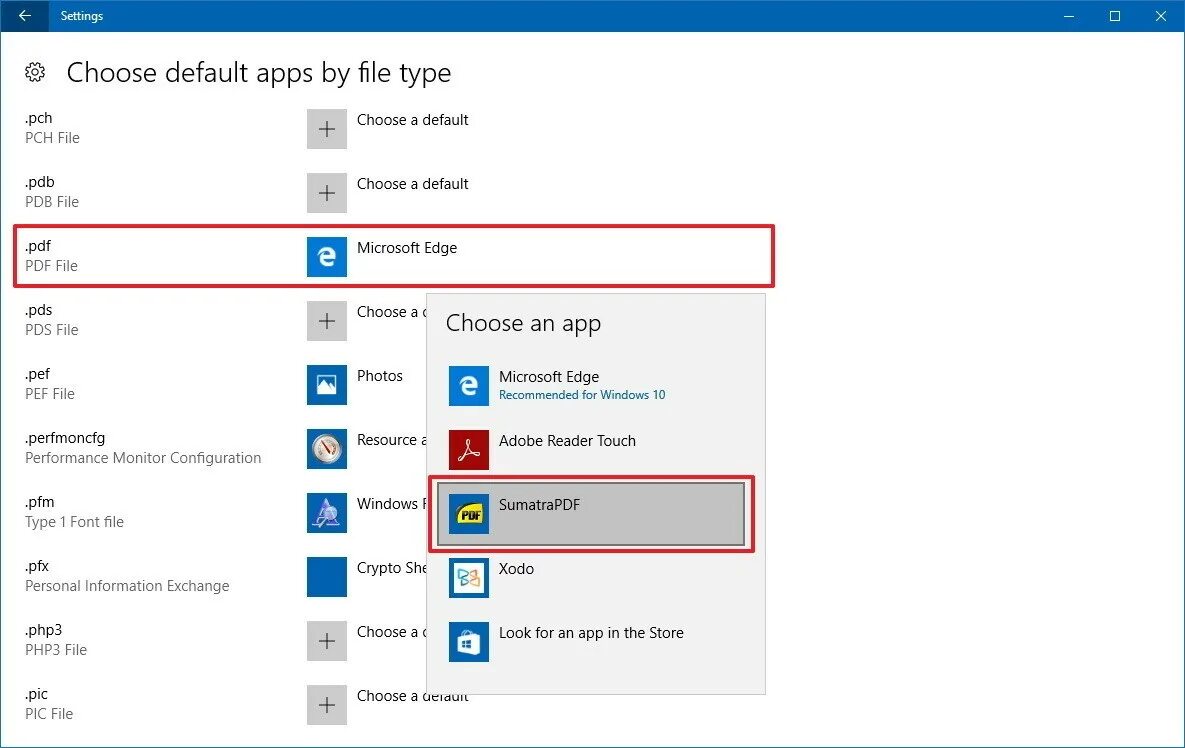Click Choose a default for .pdb

(413, 184)
